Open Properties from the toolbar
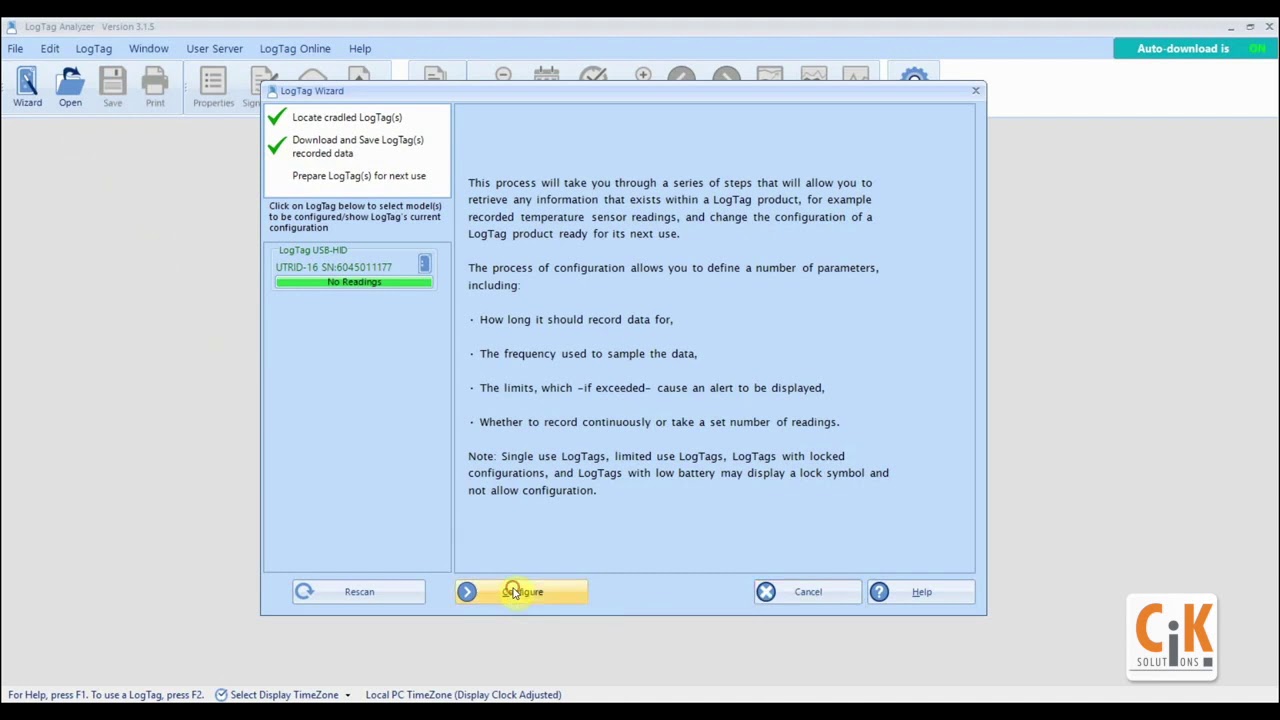 click(x=213, y=86)
